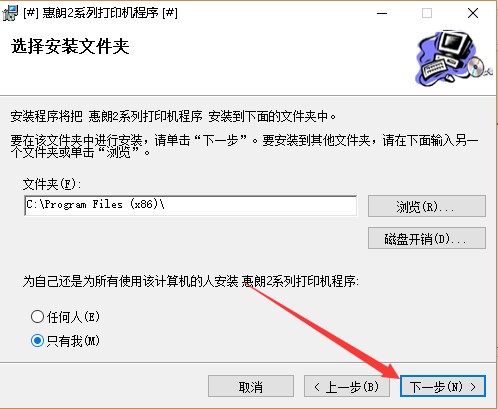Image resolution: width=498 pixels, height=409 pixels.
Task: Click the 文件夹(F): label
Action: [x=52, y=184]
